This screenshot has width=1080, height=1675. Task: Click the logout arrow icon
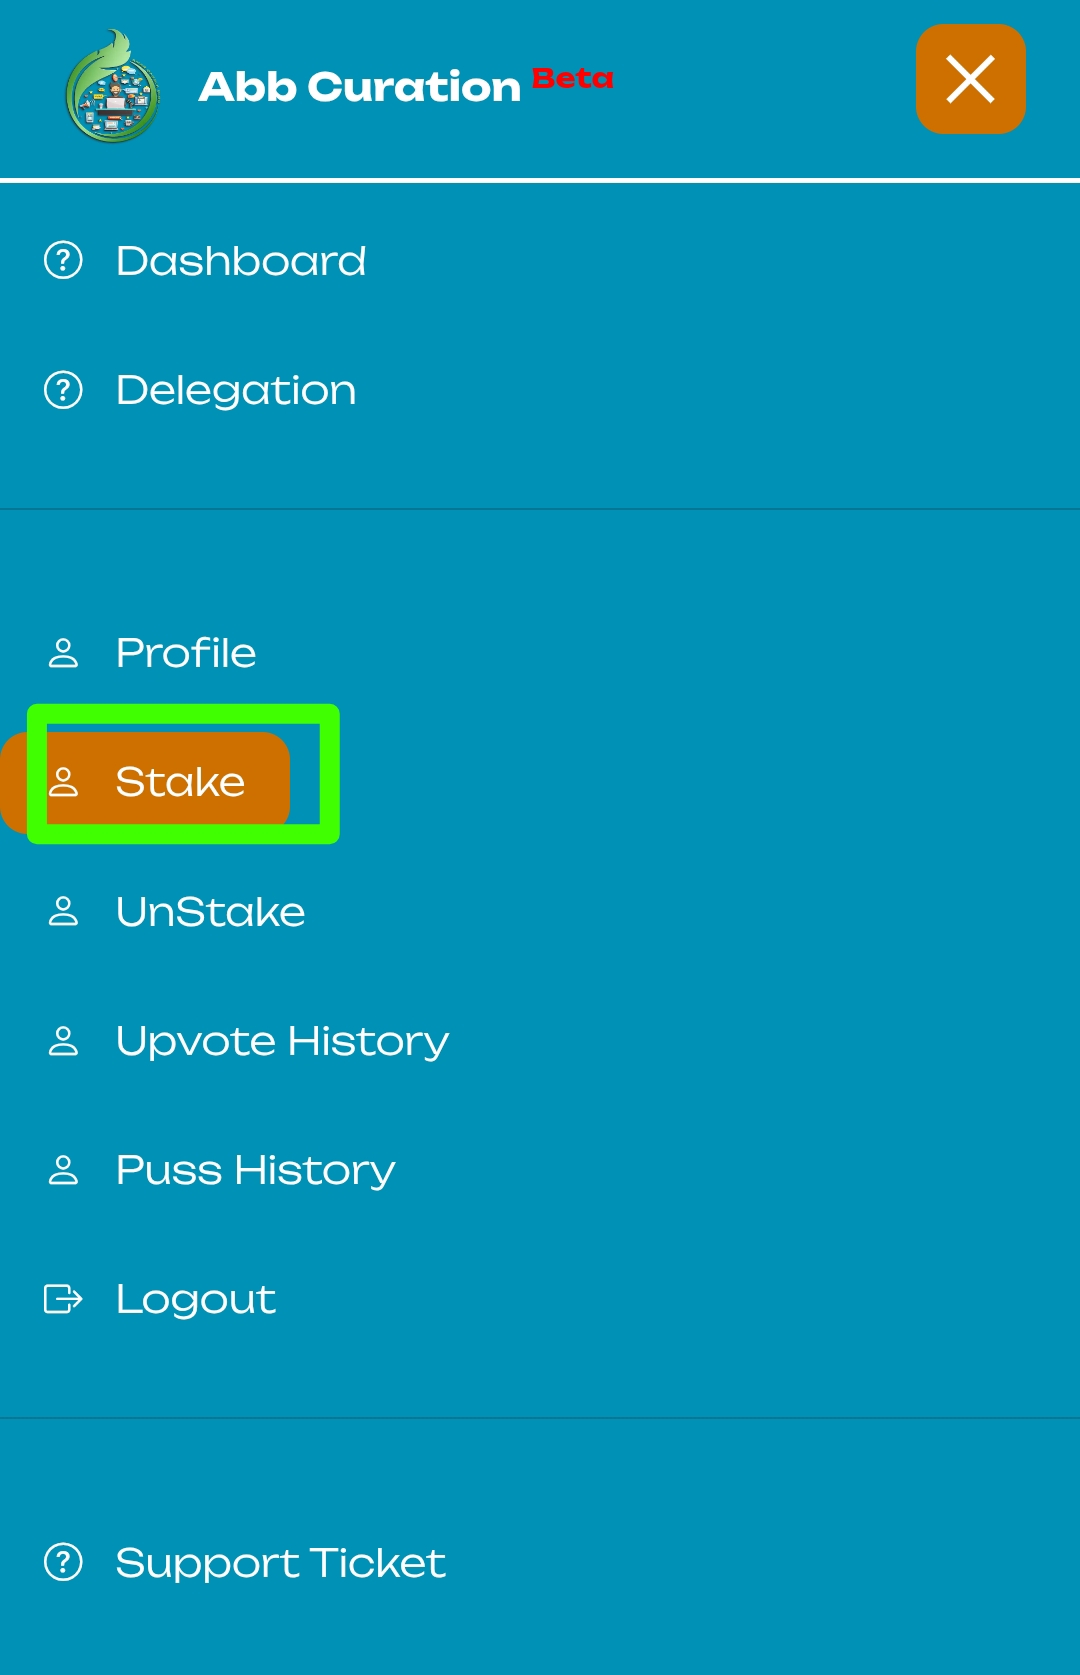(x=63, y=1299)
